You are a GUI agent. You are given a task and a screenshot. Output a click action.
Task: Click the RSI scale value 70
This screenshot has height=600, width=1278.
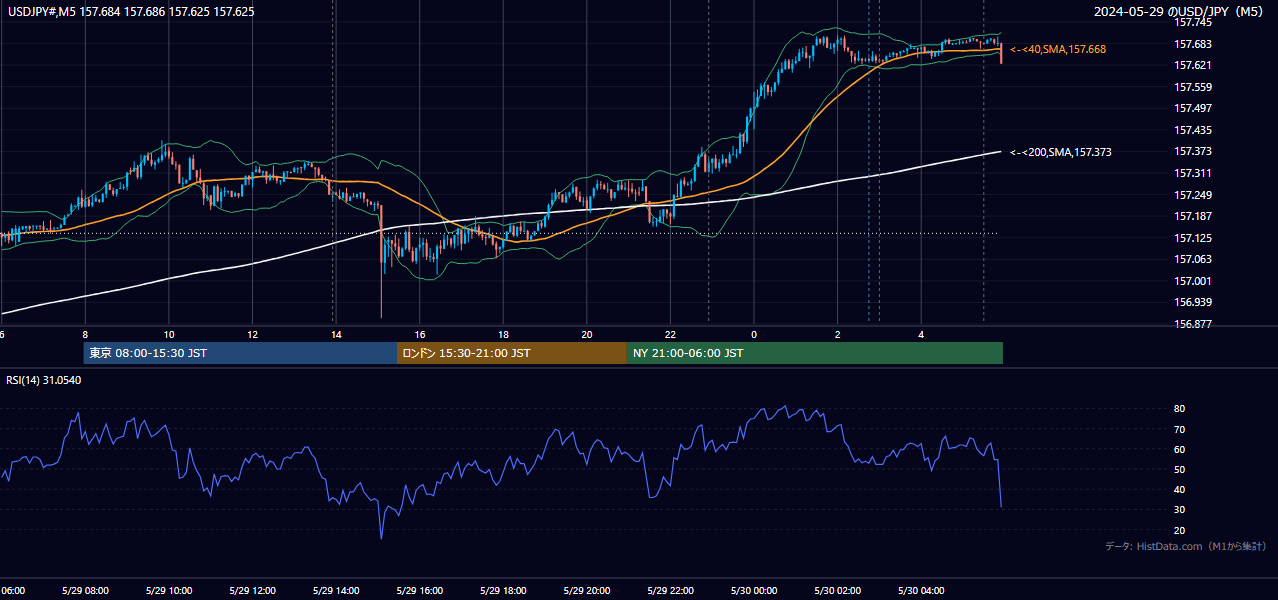1179,430
